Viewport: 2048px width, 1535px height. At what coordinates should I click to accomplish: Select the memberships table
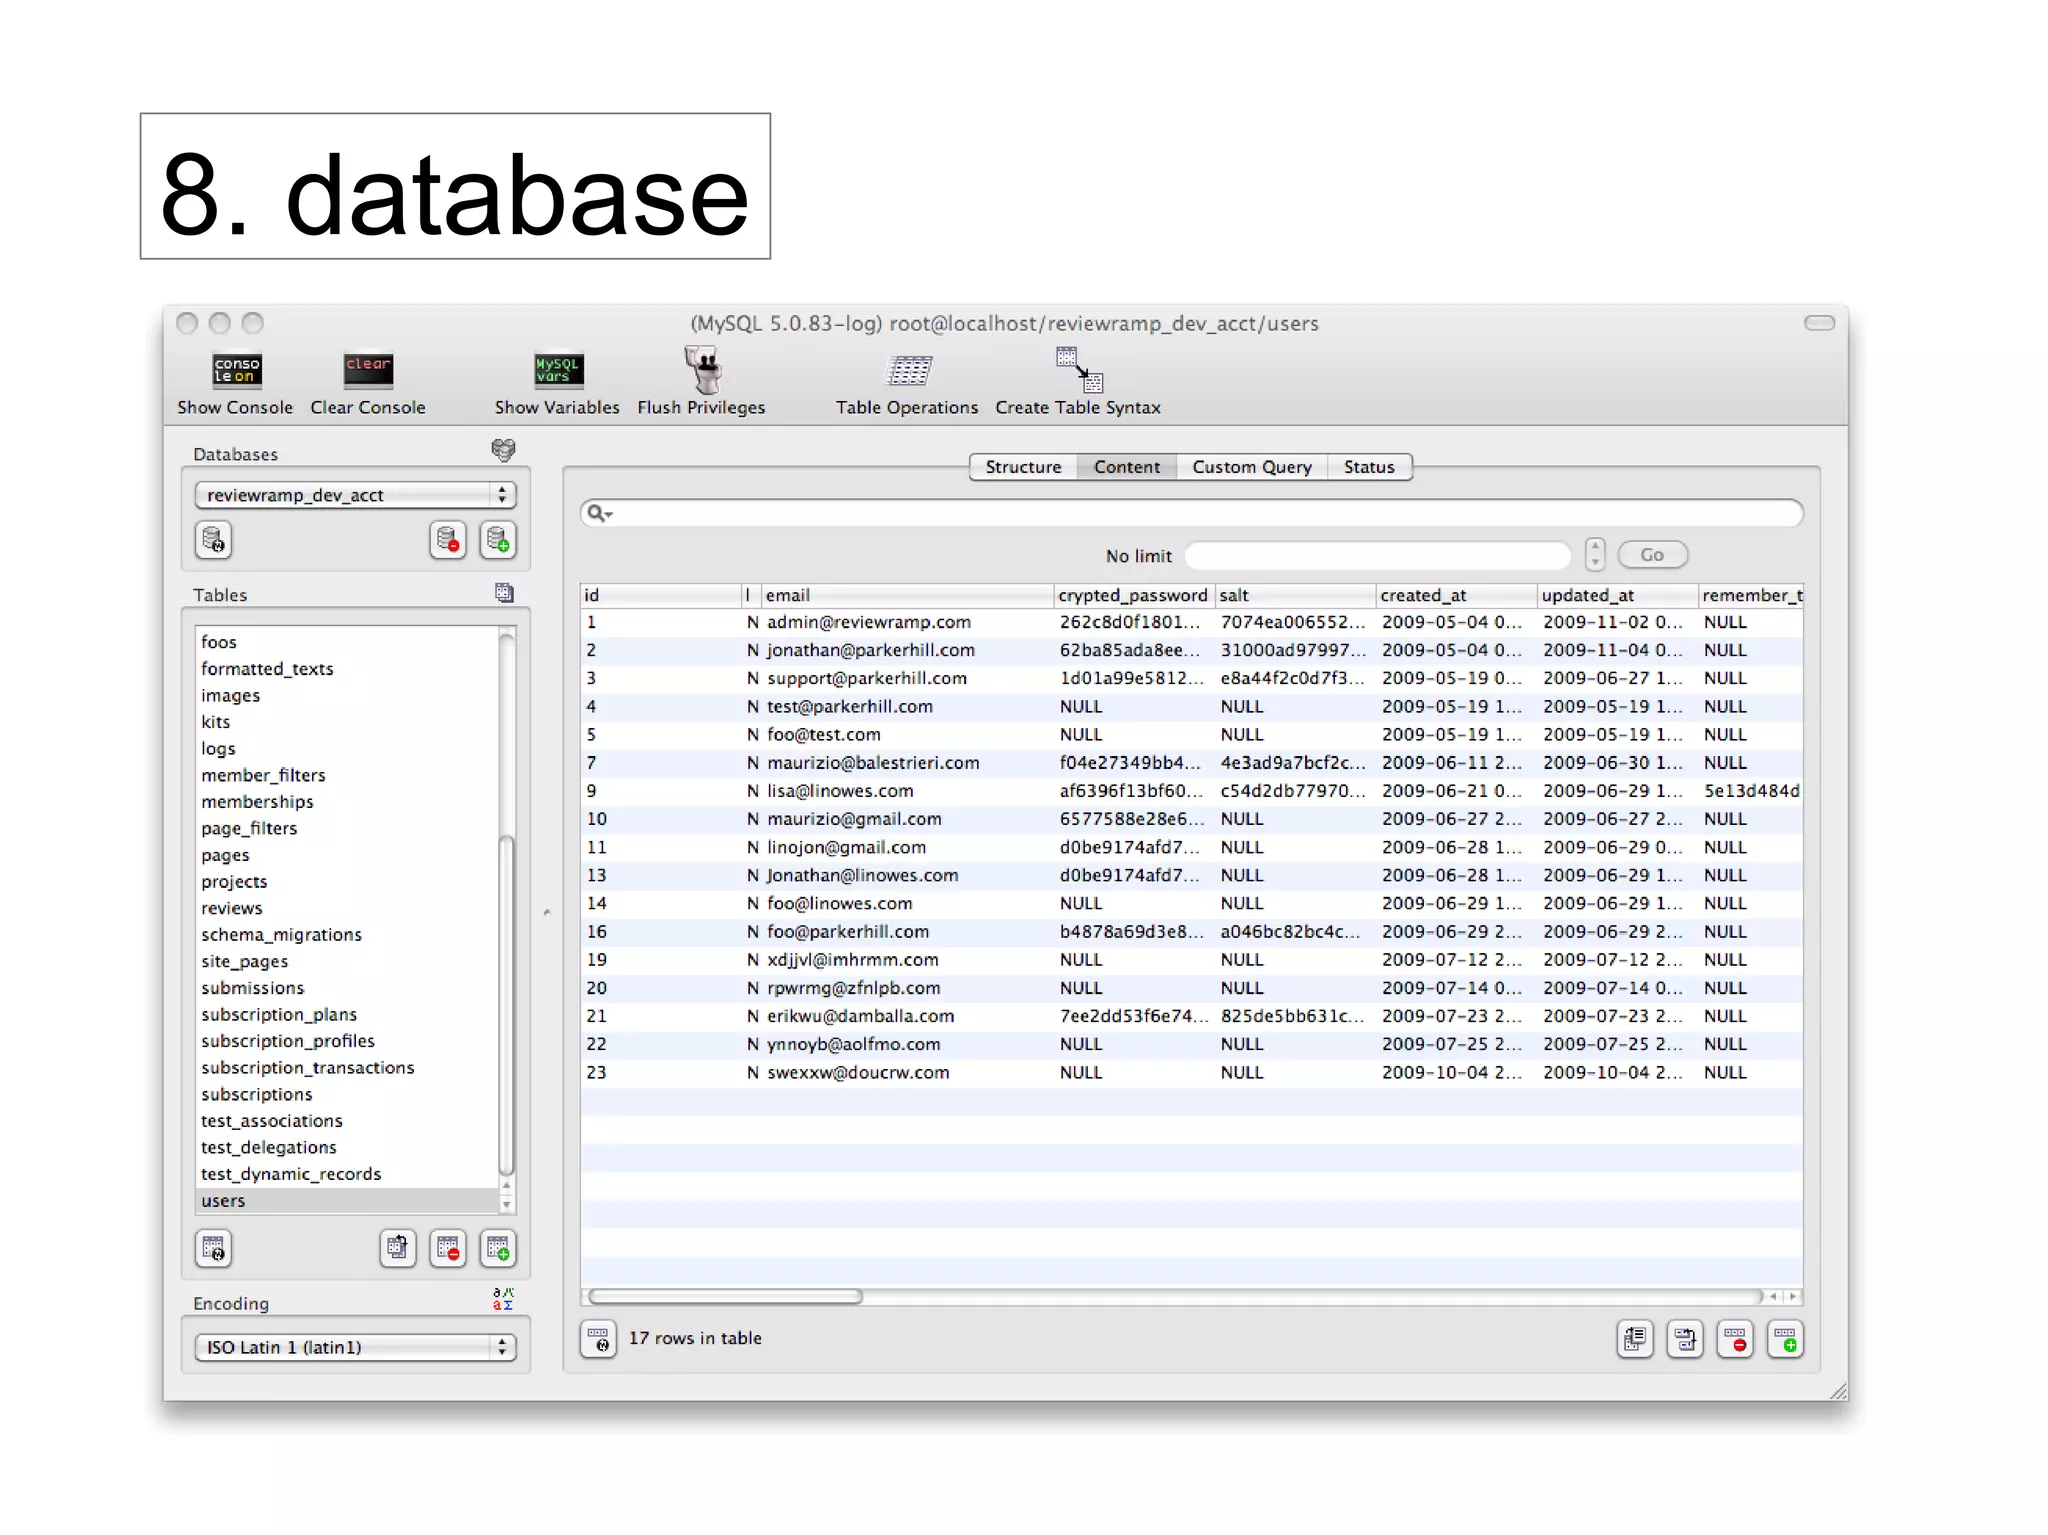click(347, 801)
